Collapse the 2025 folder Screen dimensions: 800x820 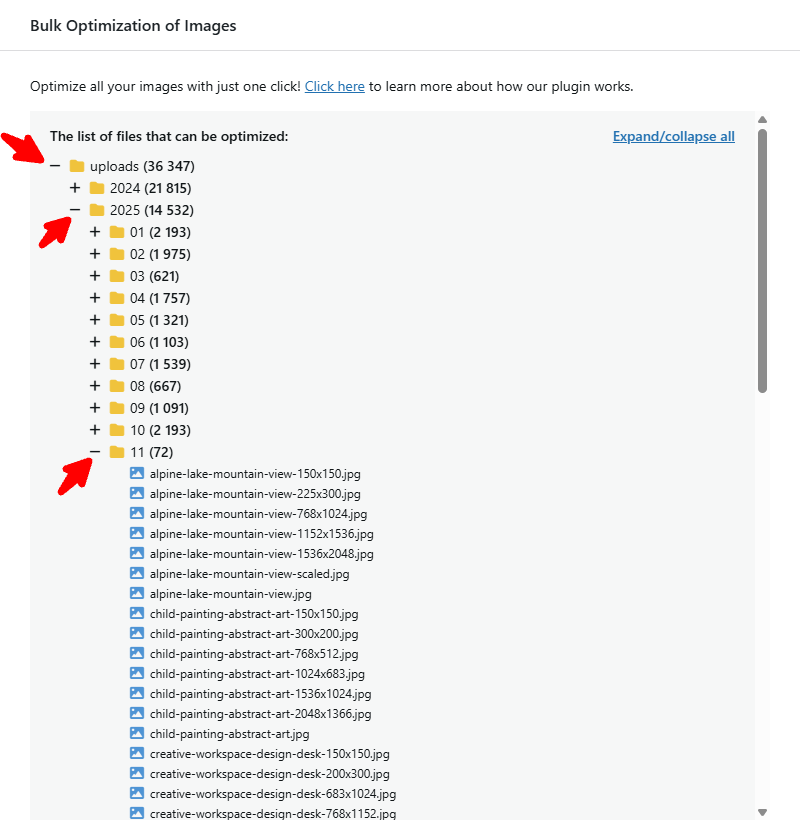pos(75,210)
